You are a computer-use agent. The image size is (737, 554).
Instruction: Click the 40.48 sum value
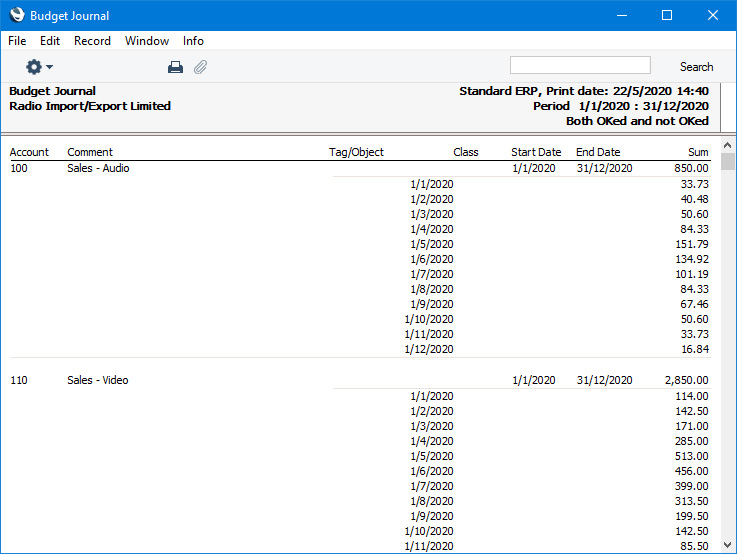coord(694,199)
